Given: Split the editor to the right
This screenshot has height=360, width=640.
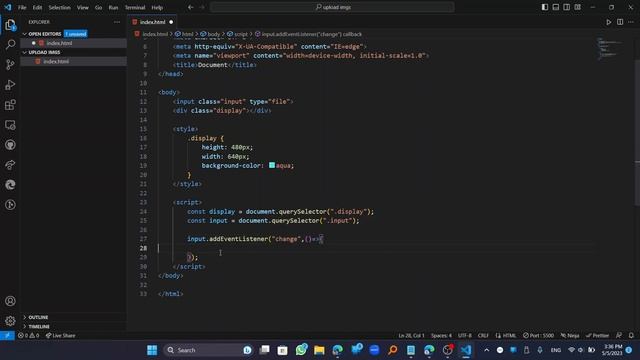Looking at the screenshot, I should pyautogui.click(x=620, y=22).
